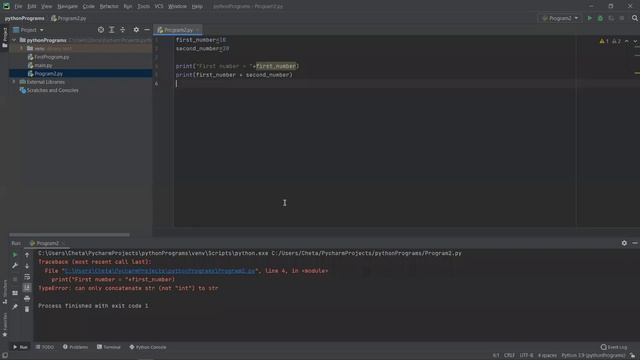
Task: Open indent 4 spaces selector in status bar
Action: pos(547,356)
